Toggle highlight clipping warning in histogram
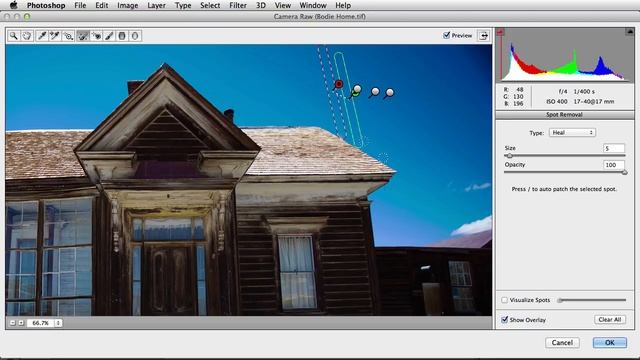The height and width of the screenshot is (360, 640). pyautogui.click(x=630, y=31)
